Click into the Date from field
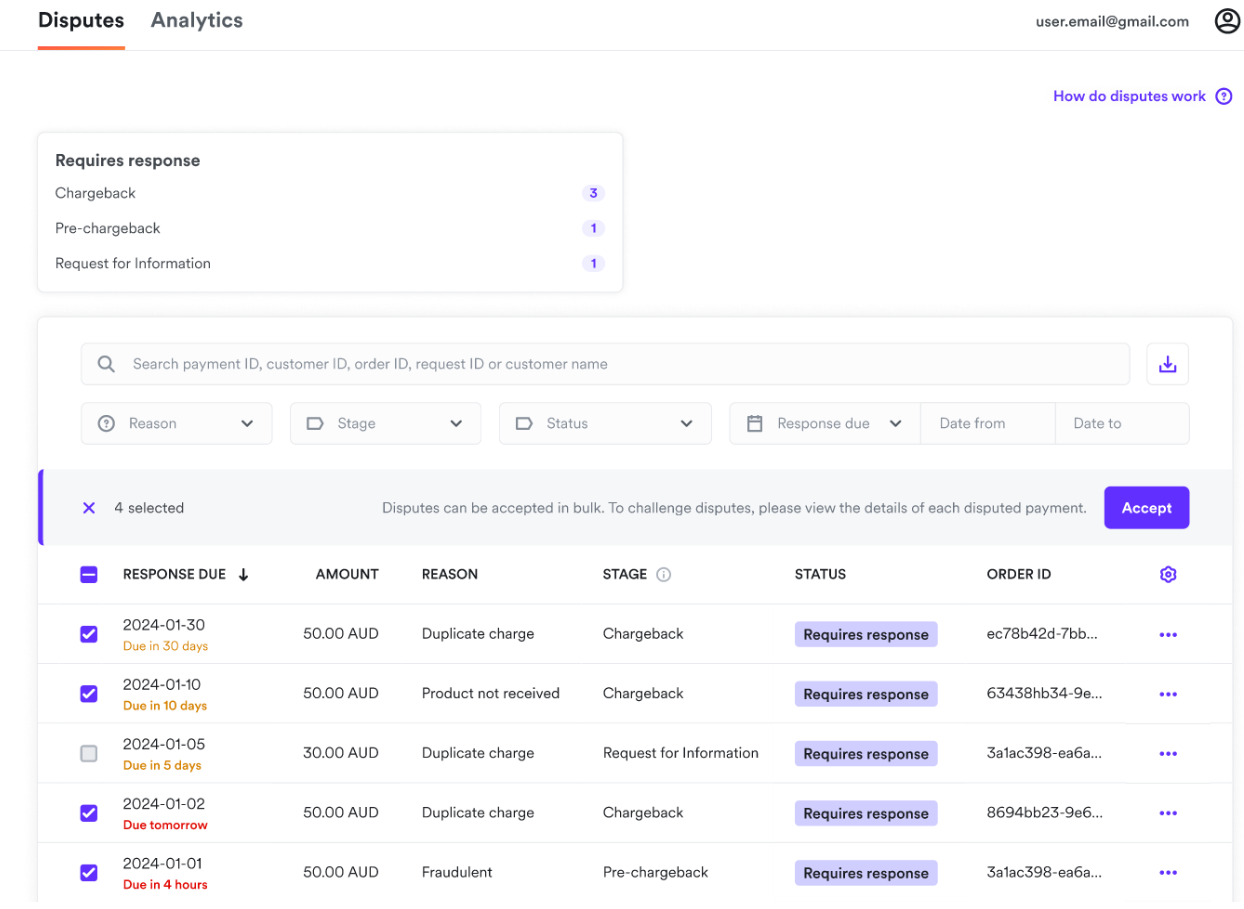This screenshot has width=1244, height=909. coord(987,423)
